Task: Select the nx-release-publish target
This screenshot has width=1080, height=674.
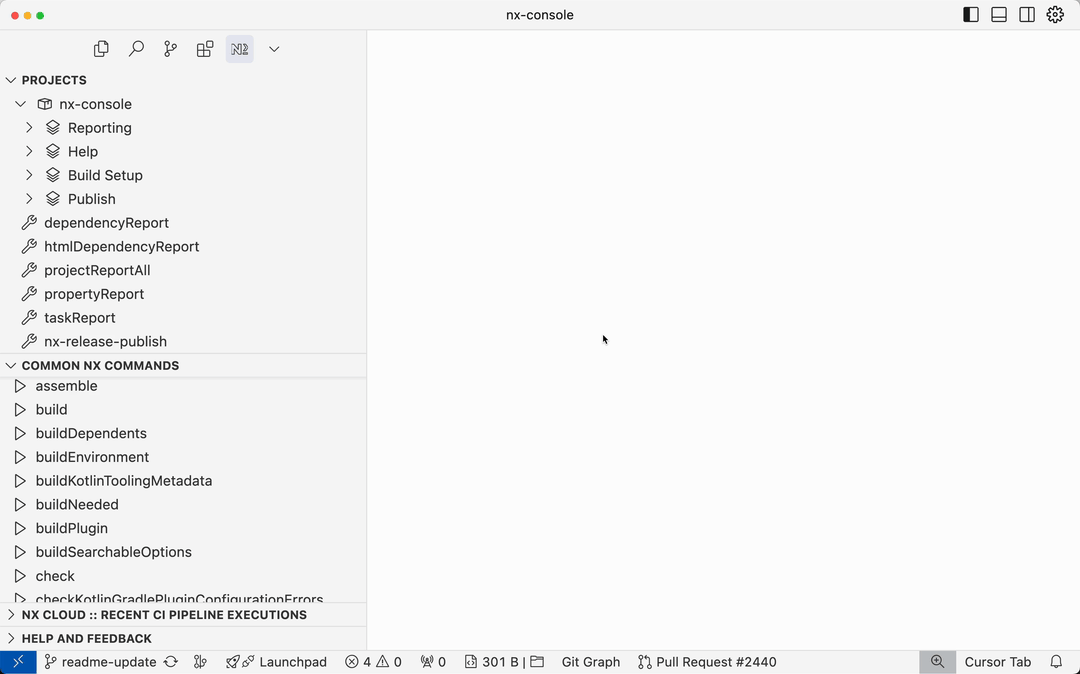Action: (105, 341)
